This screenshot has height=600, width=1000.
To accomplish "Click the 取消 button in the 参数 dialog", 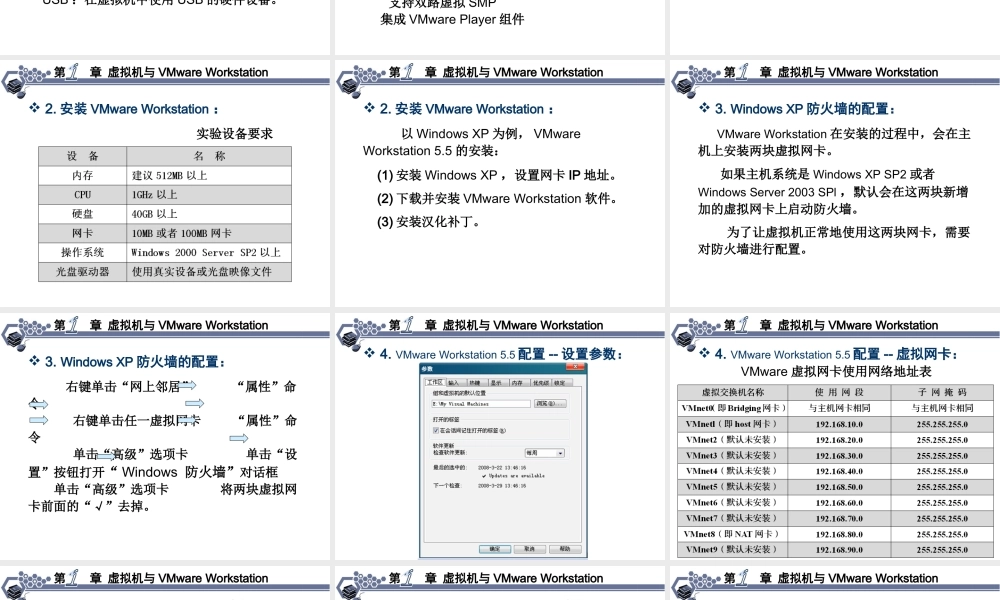I will pyautogui.click(x=530, y=549).
